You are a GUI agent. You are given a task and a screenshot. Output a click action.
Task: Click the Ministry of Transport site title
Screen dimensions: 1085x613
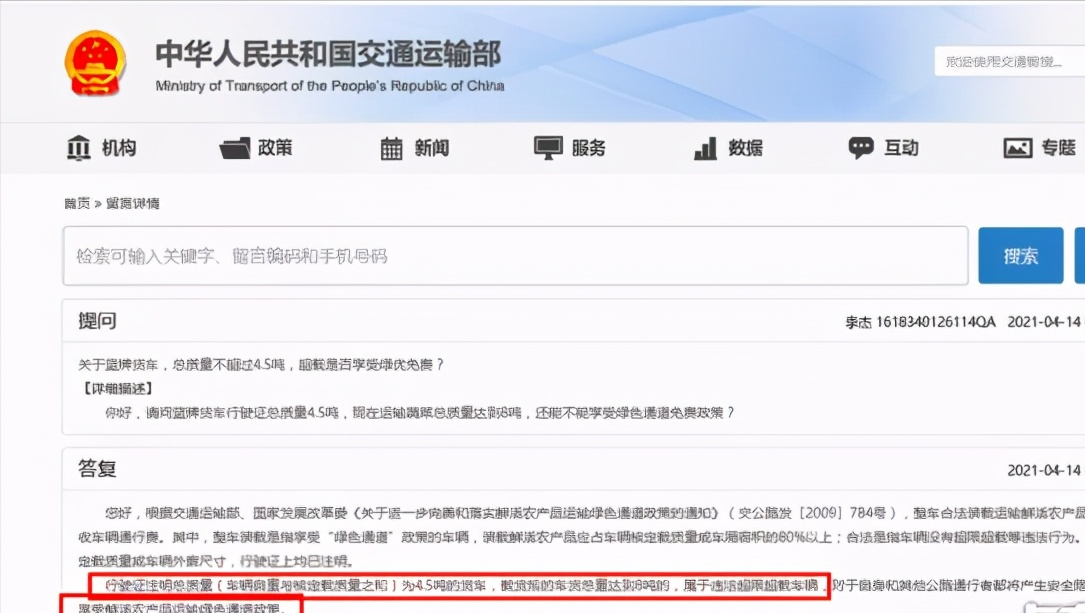(x=328, y=54)
